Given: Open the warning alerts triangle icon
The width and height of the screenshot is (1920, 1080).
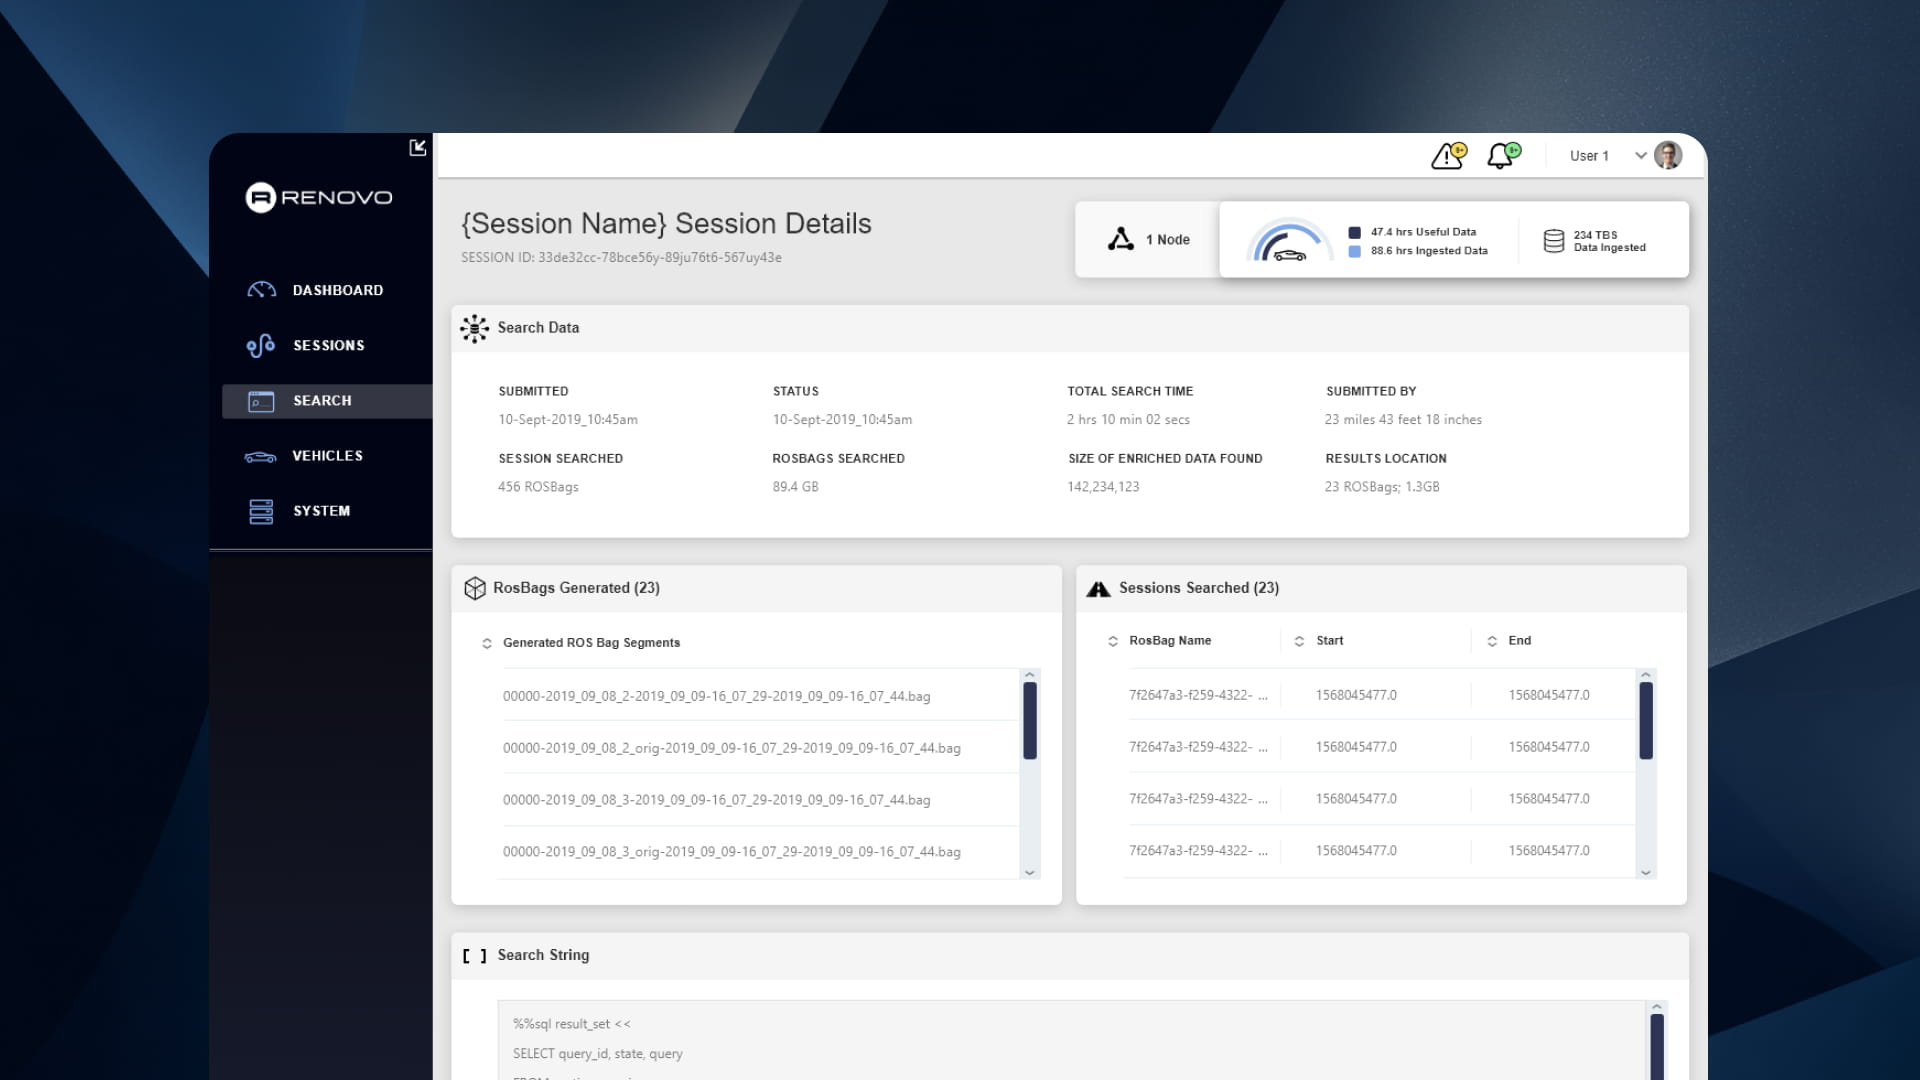Looking at the screenshot, I should [x=1446, y=156].
